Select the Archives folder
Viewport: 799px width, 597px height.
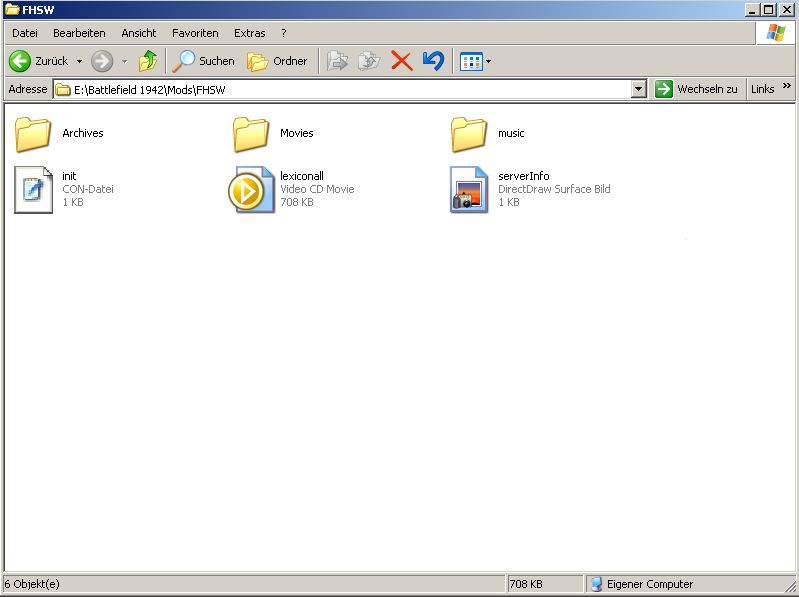tap(34, 133)
